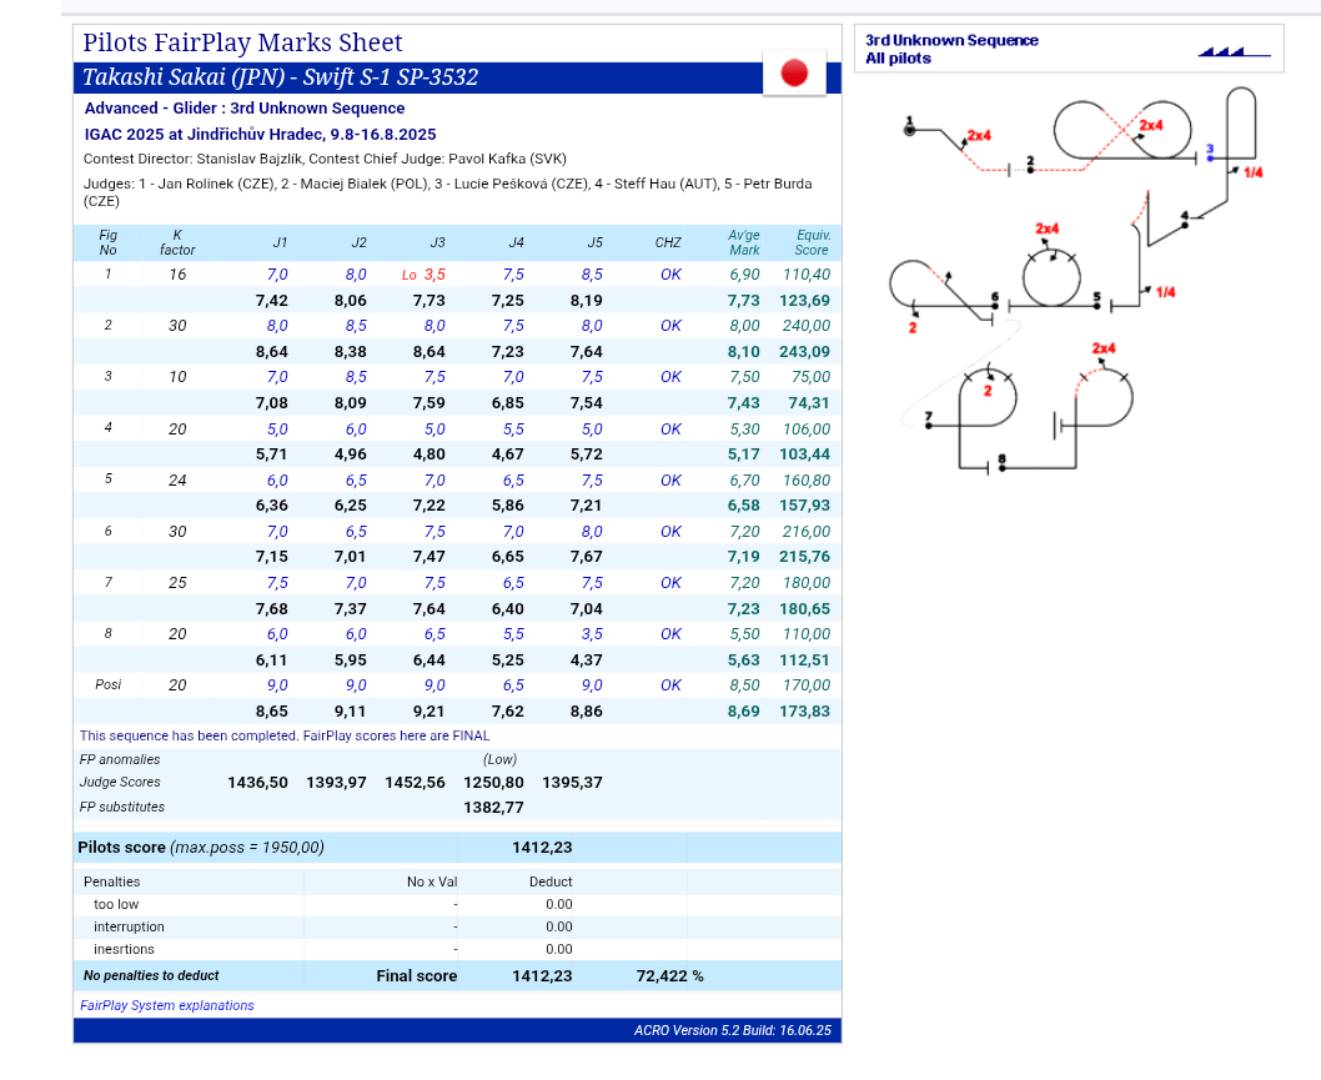Viewport: 1321px width, 1080px height.
Task: Click the J3 column header
Action: (437, 242)
